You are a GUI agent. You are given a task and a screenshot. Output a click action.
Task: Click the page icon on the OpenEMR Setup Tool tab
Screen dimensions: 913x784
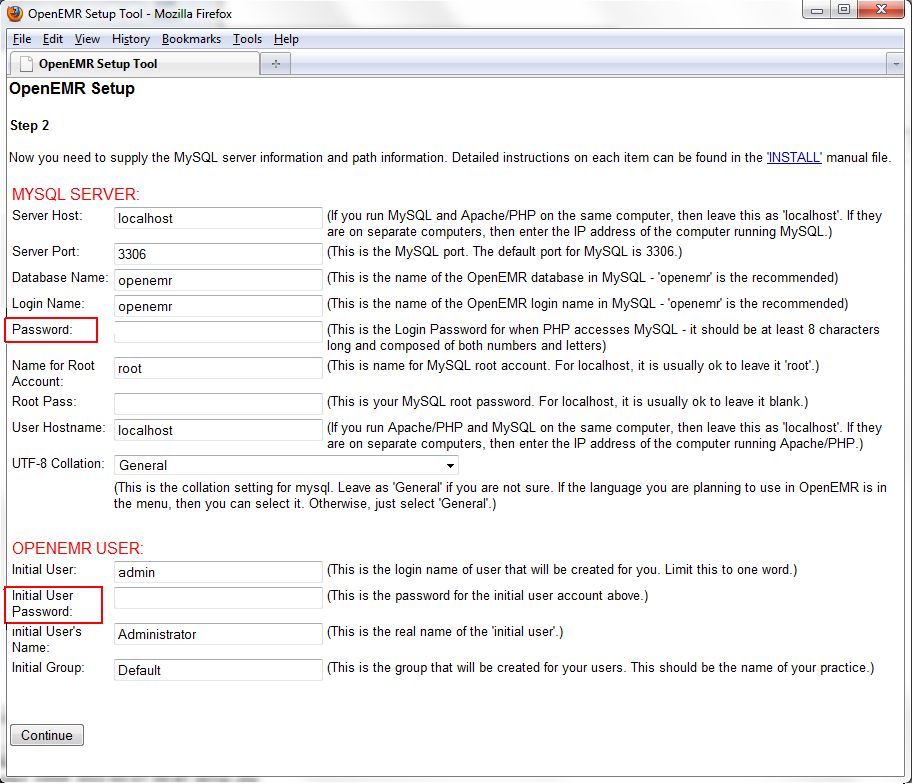pyautogui.click(x=26, y=64)
